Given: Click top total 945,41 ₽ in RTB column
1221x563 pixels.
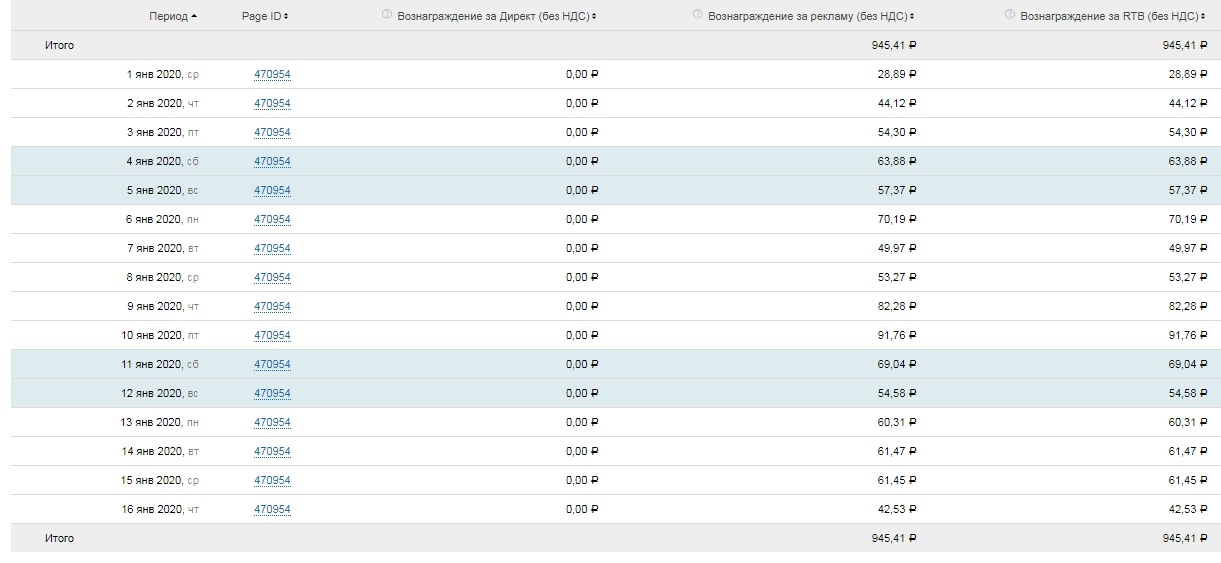Looking at the screenshot, I should (x=1186, y=46).
